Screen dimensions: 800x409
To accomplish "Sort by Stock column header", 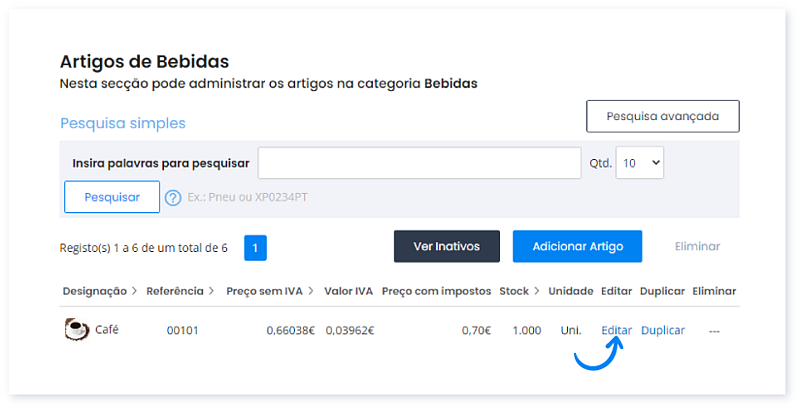I will tap(519, 291).
